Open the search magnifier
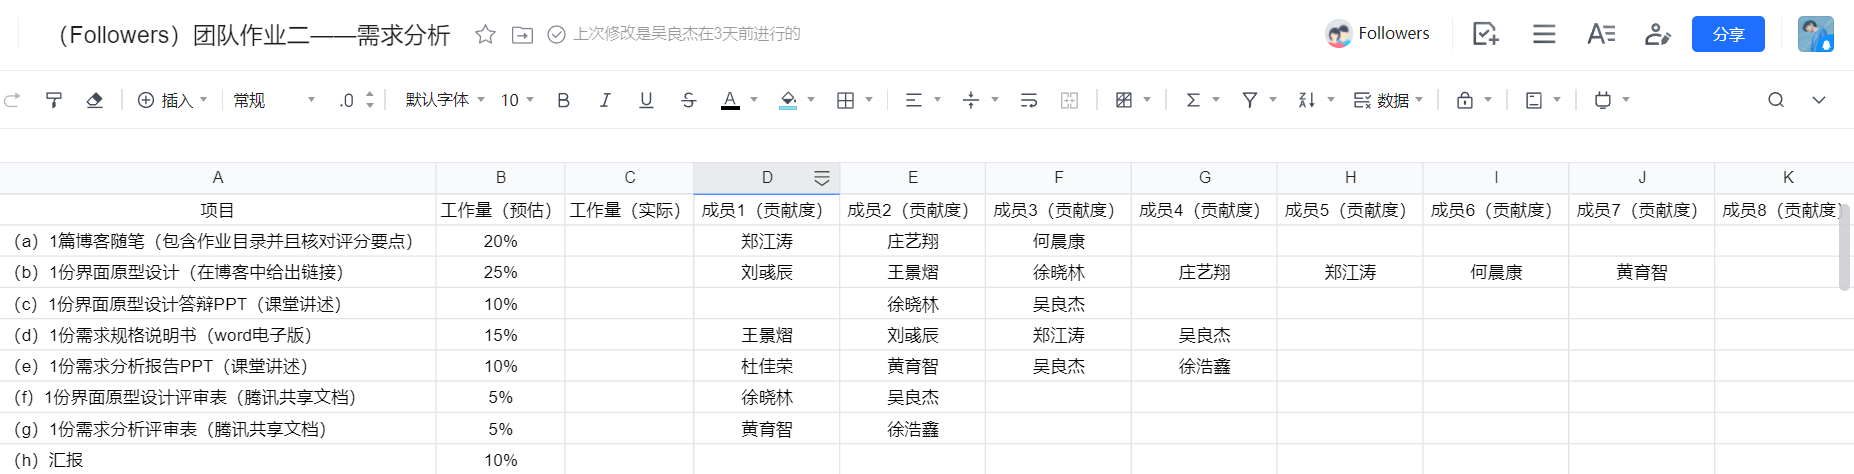The image size is (1854, 474). click(x=1776, y=100)
